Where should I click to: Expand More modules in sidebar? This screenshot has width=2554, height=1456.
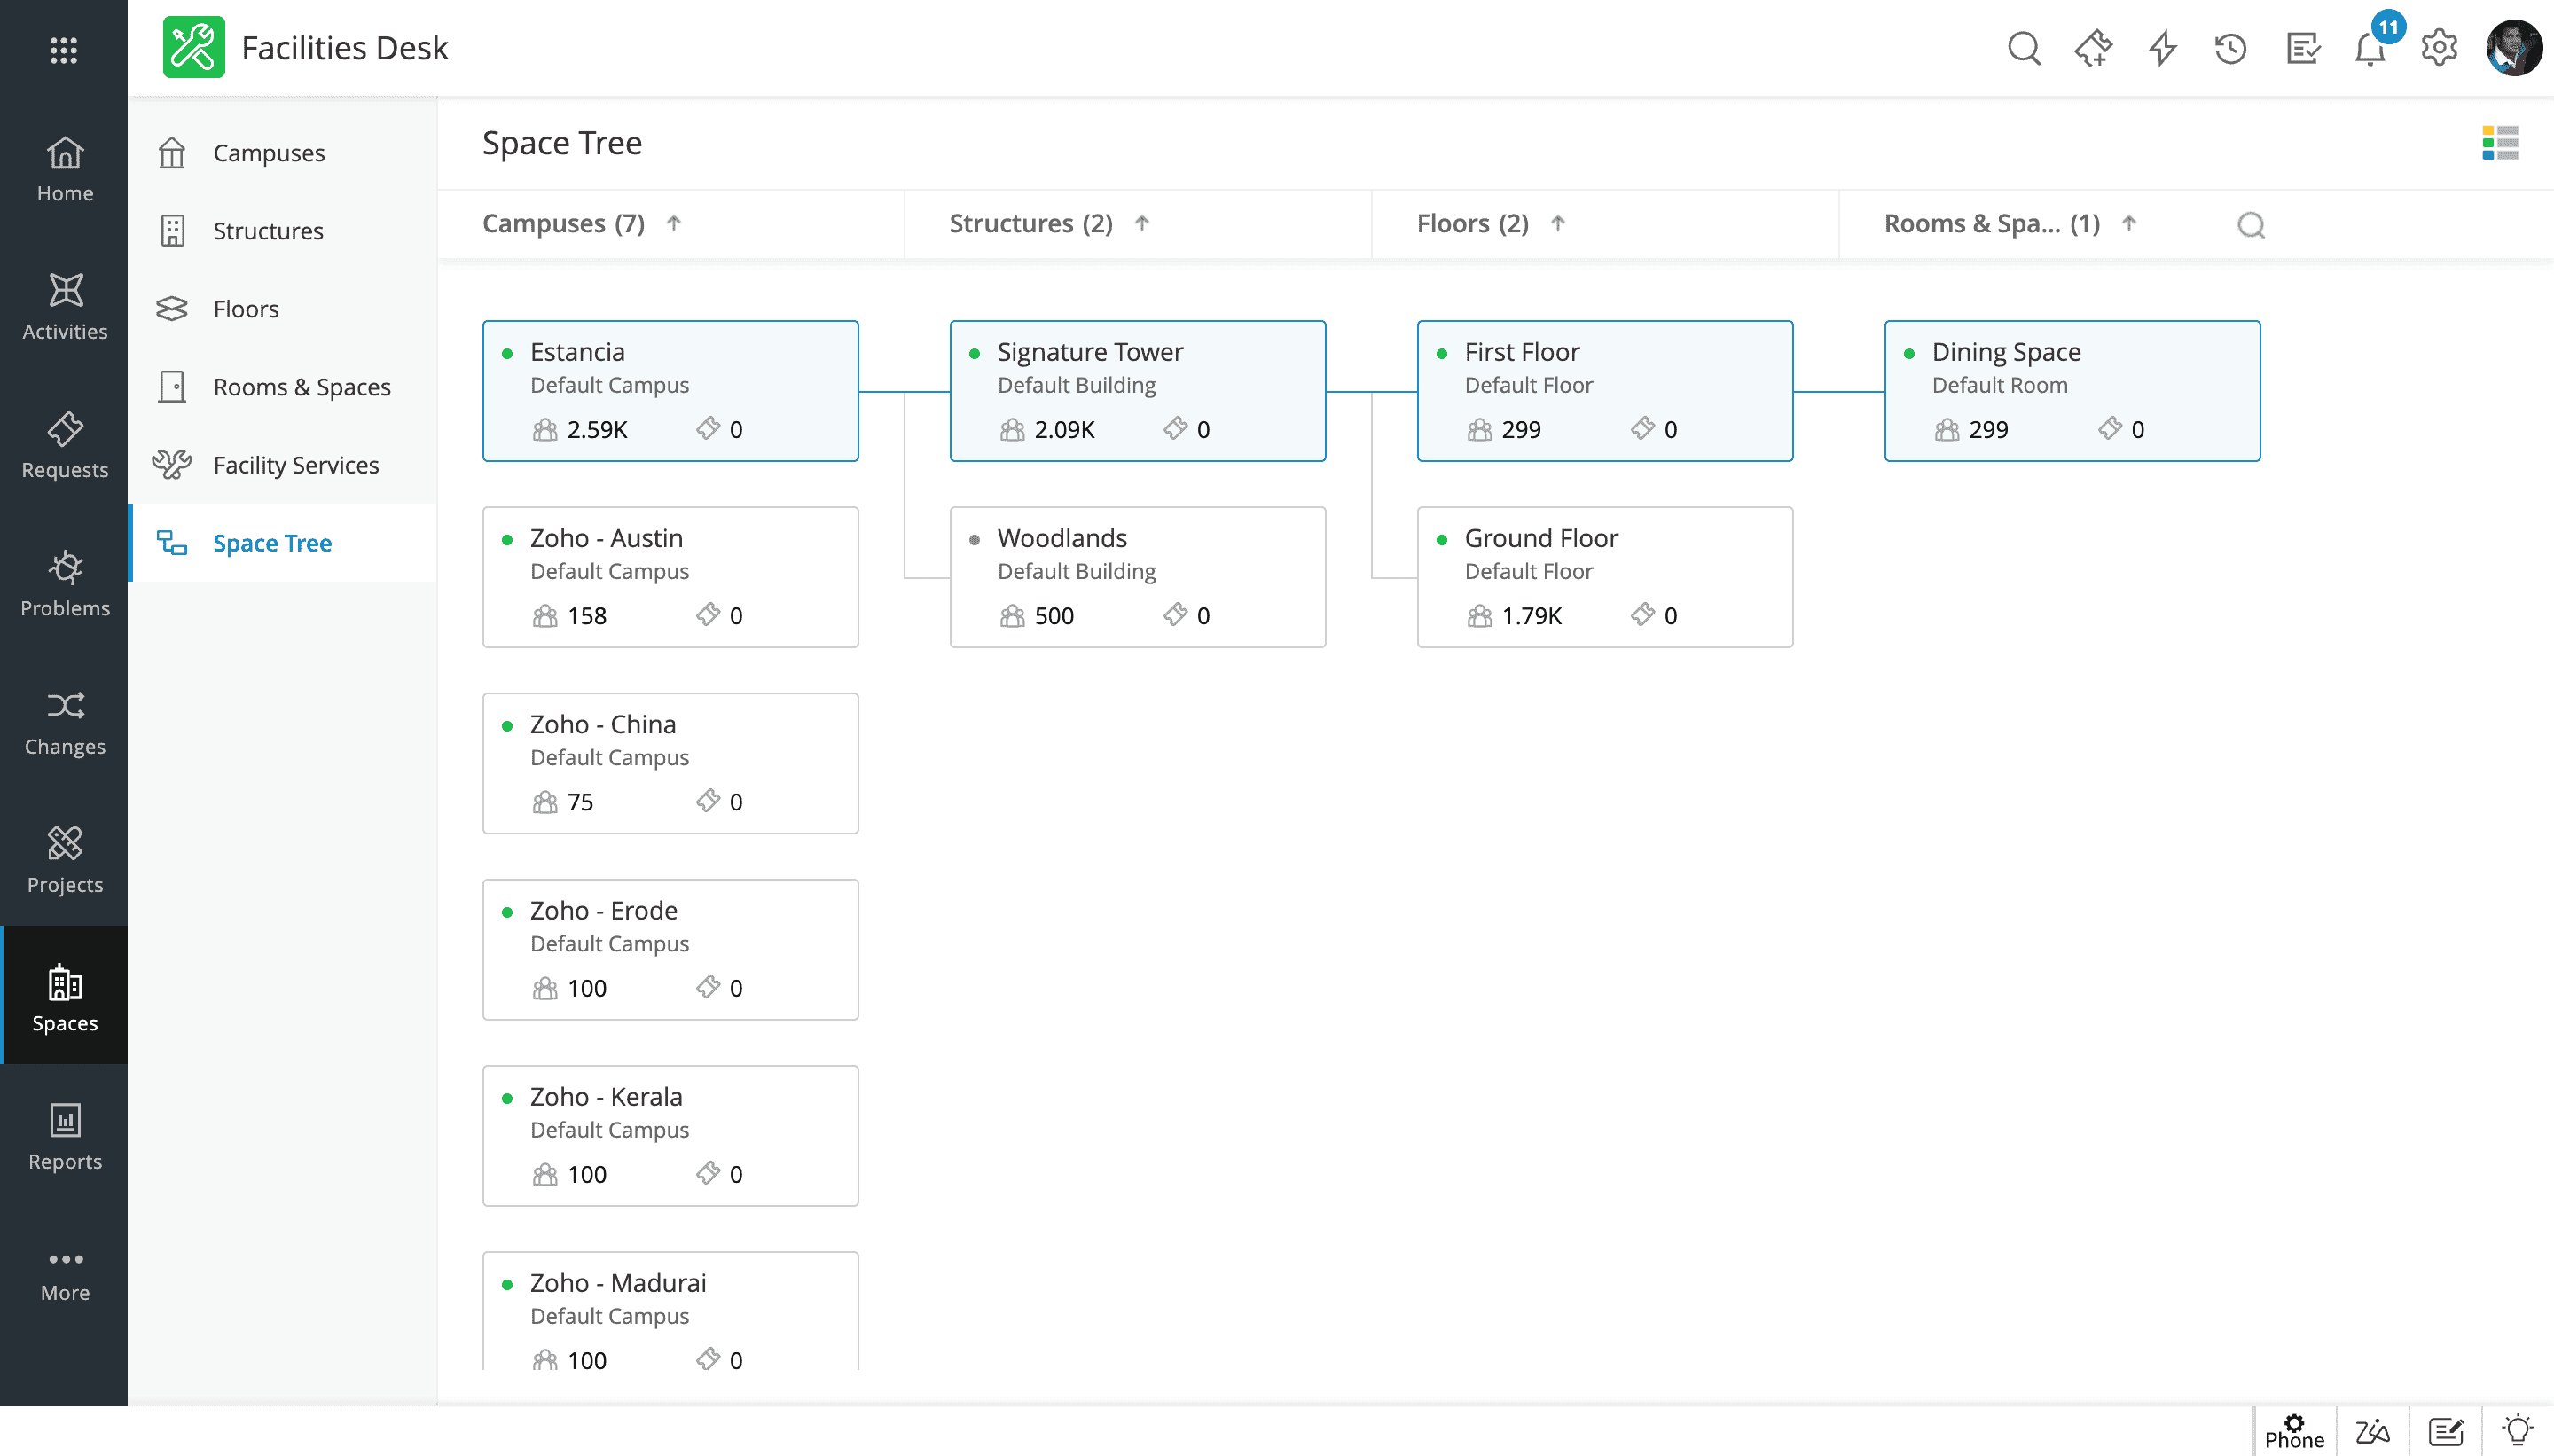(64, 1275)
